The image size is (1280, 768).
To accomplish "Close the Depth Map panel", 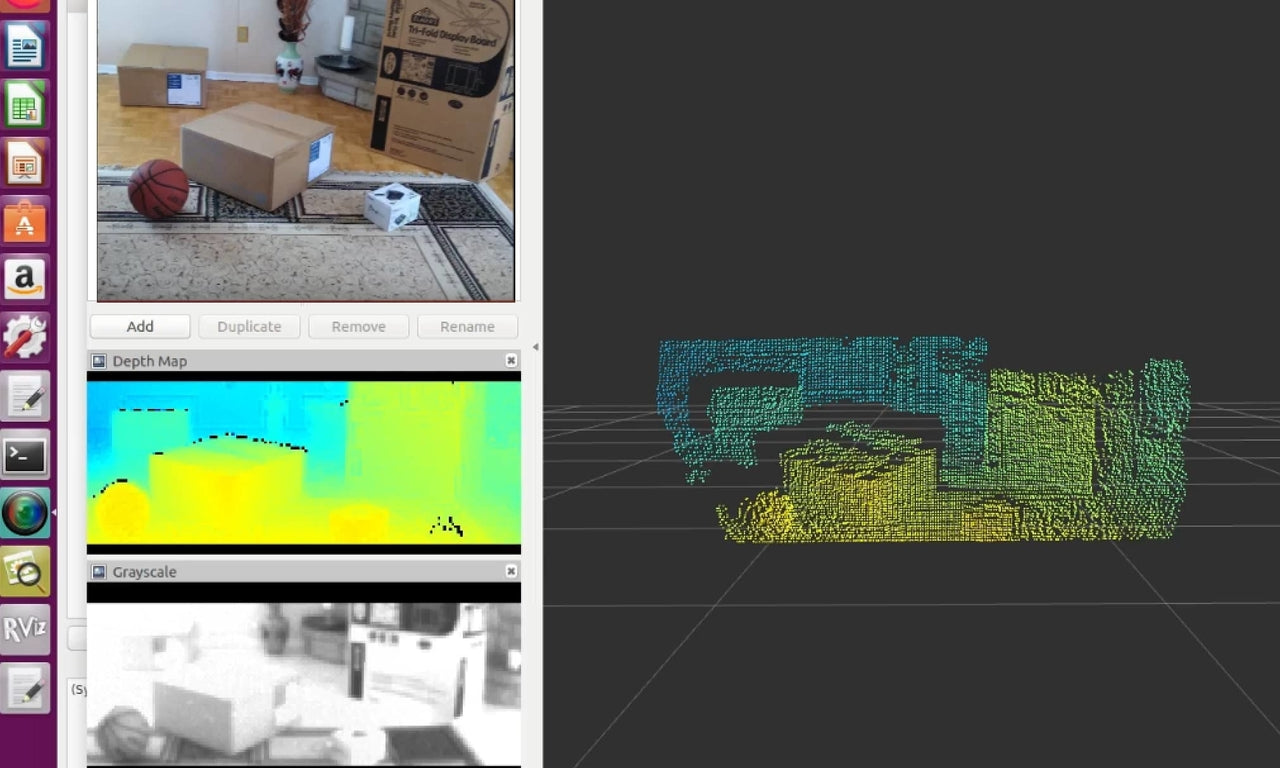I will (511, 361).
